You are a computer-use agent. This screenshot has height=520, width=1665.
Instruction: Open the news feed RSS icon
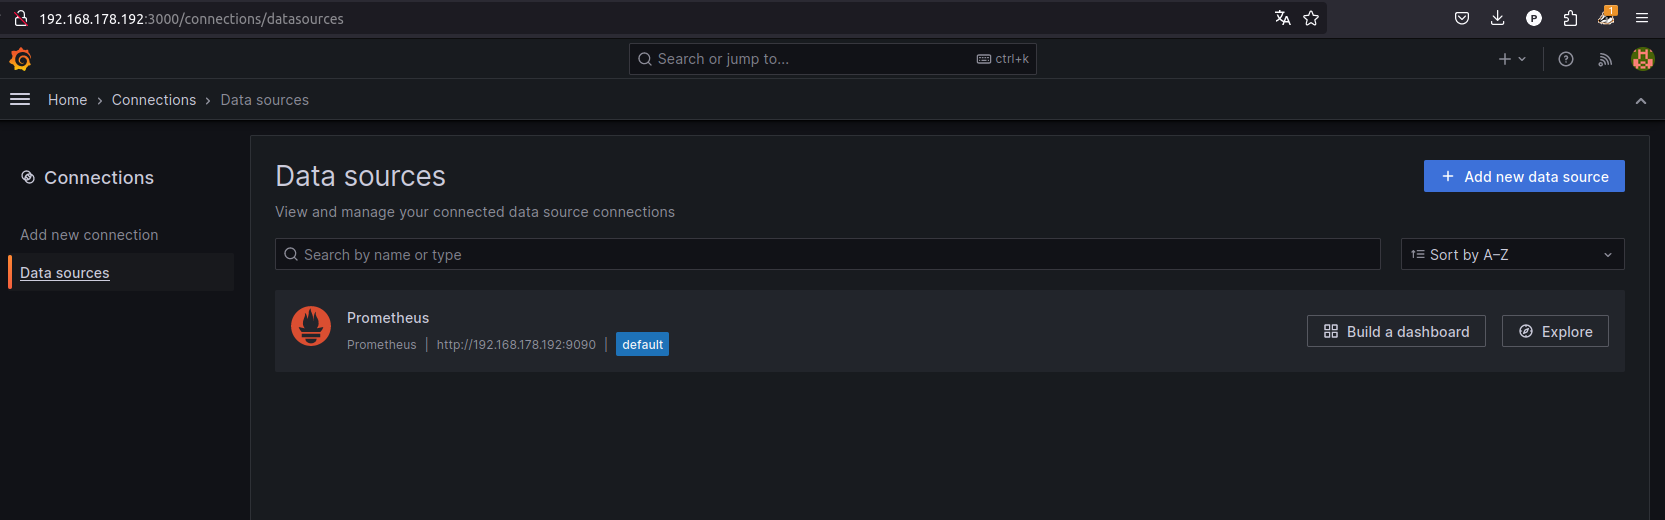coord(1605,60)
